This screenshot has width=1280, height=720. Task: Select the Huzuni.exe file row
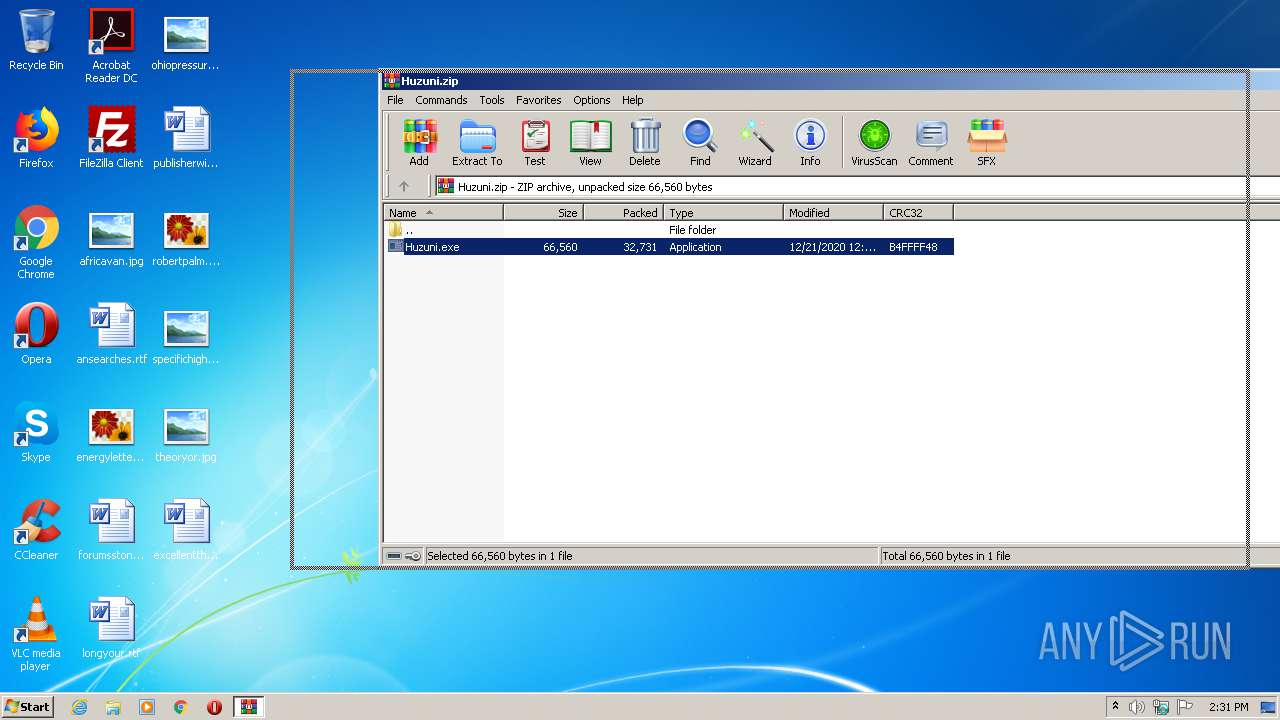670,247
